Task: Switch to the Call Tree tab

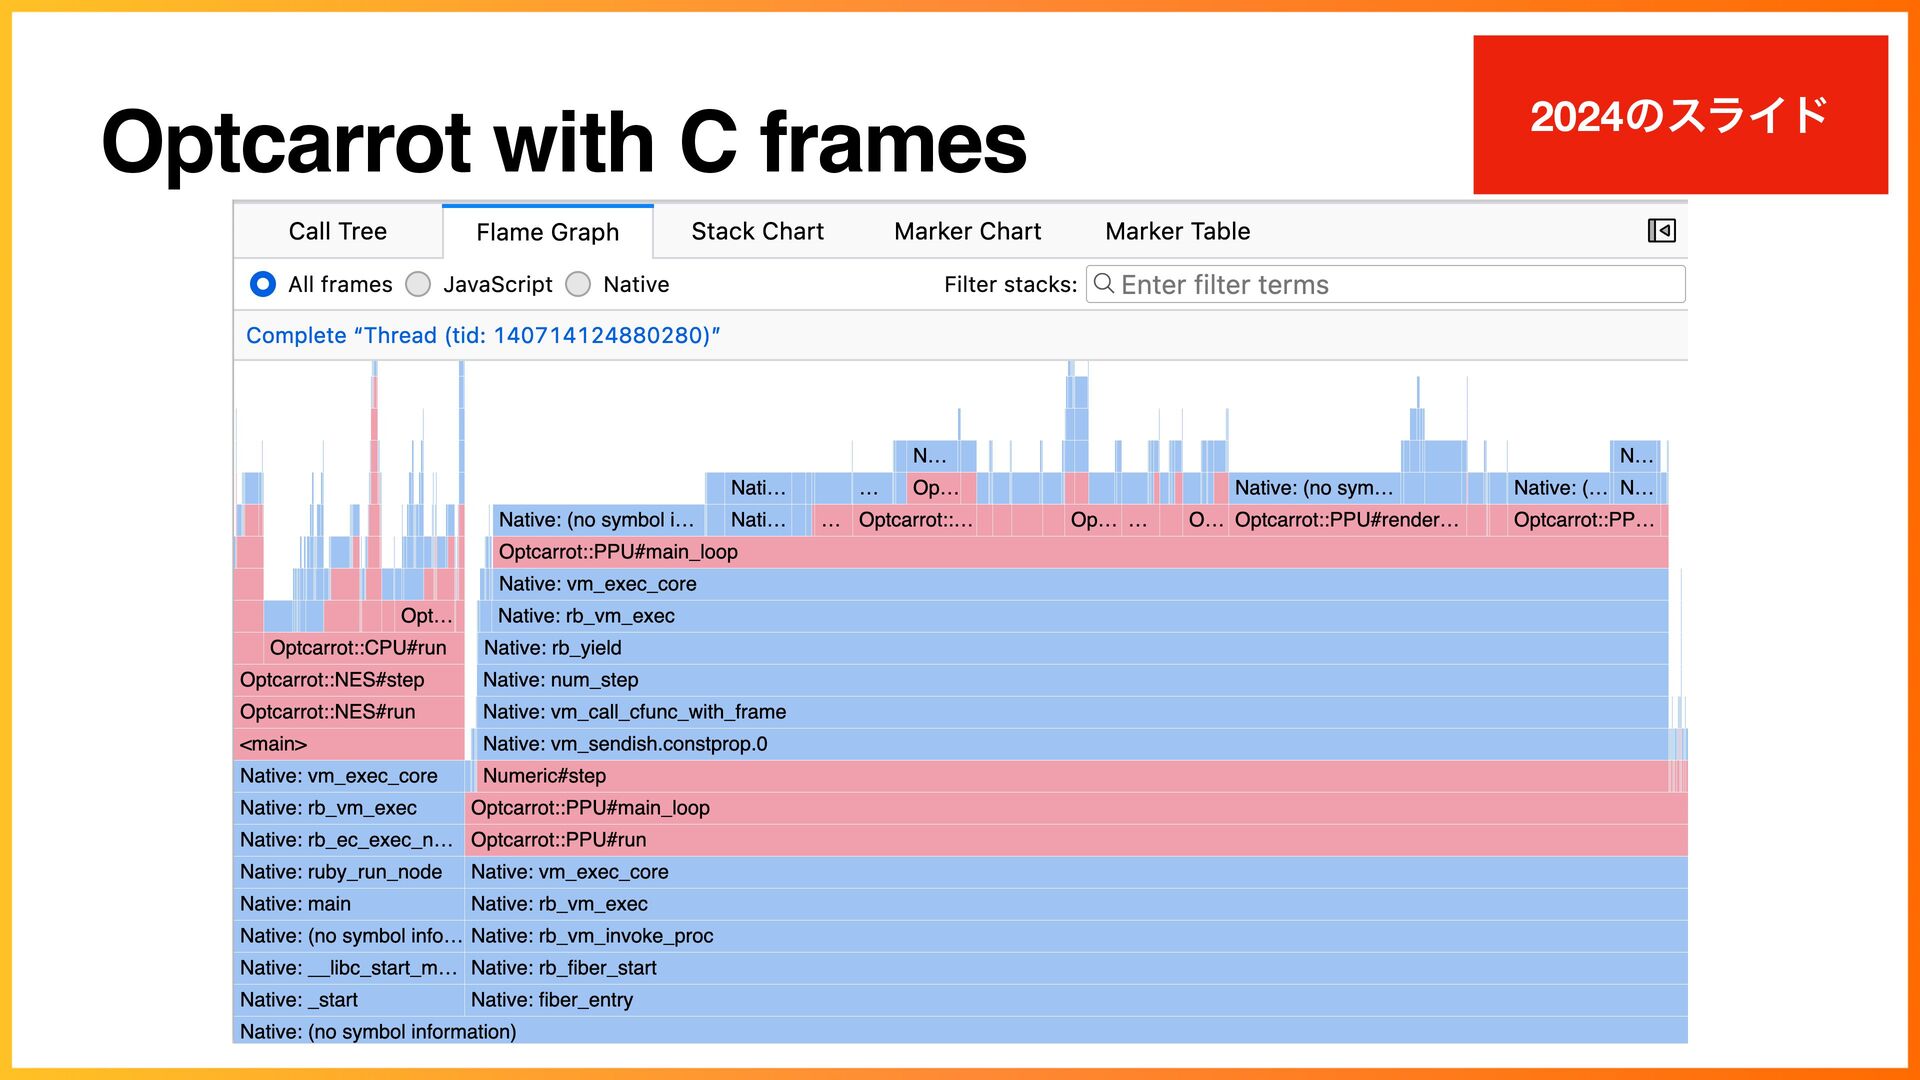Action: click(338, 231)
